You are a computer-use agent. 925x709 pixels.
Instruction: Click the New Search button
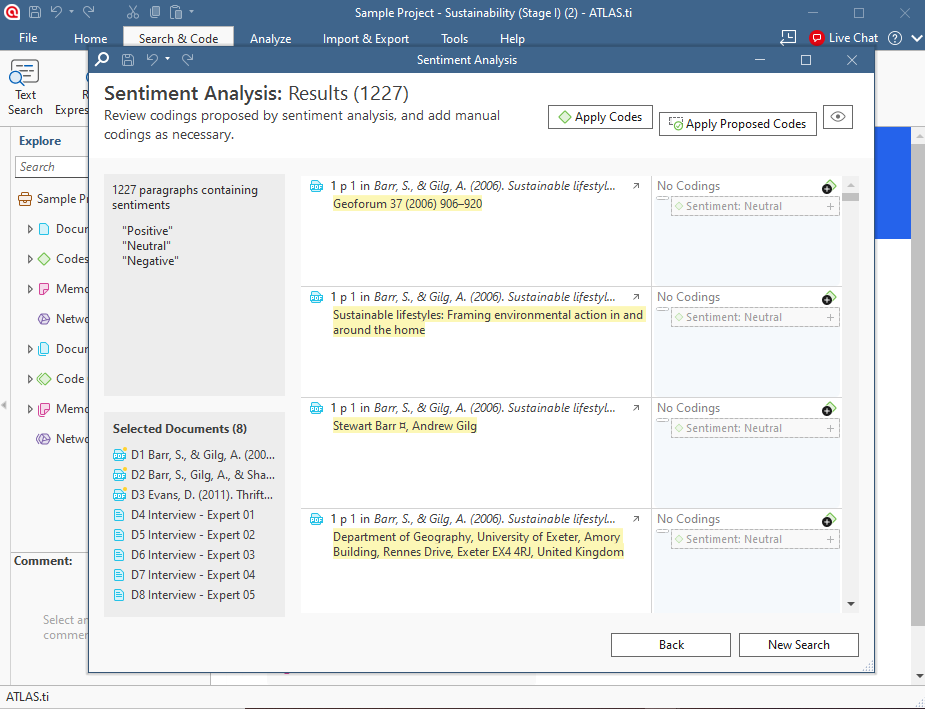799,645
